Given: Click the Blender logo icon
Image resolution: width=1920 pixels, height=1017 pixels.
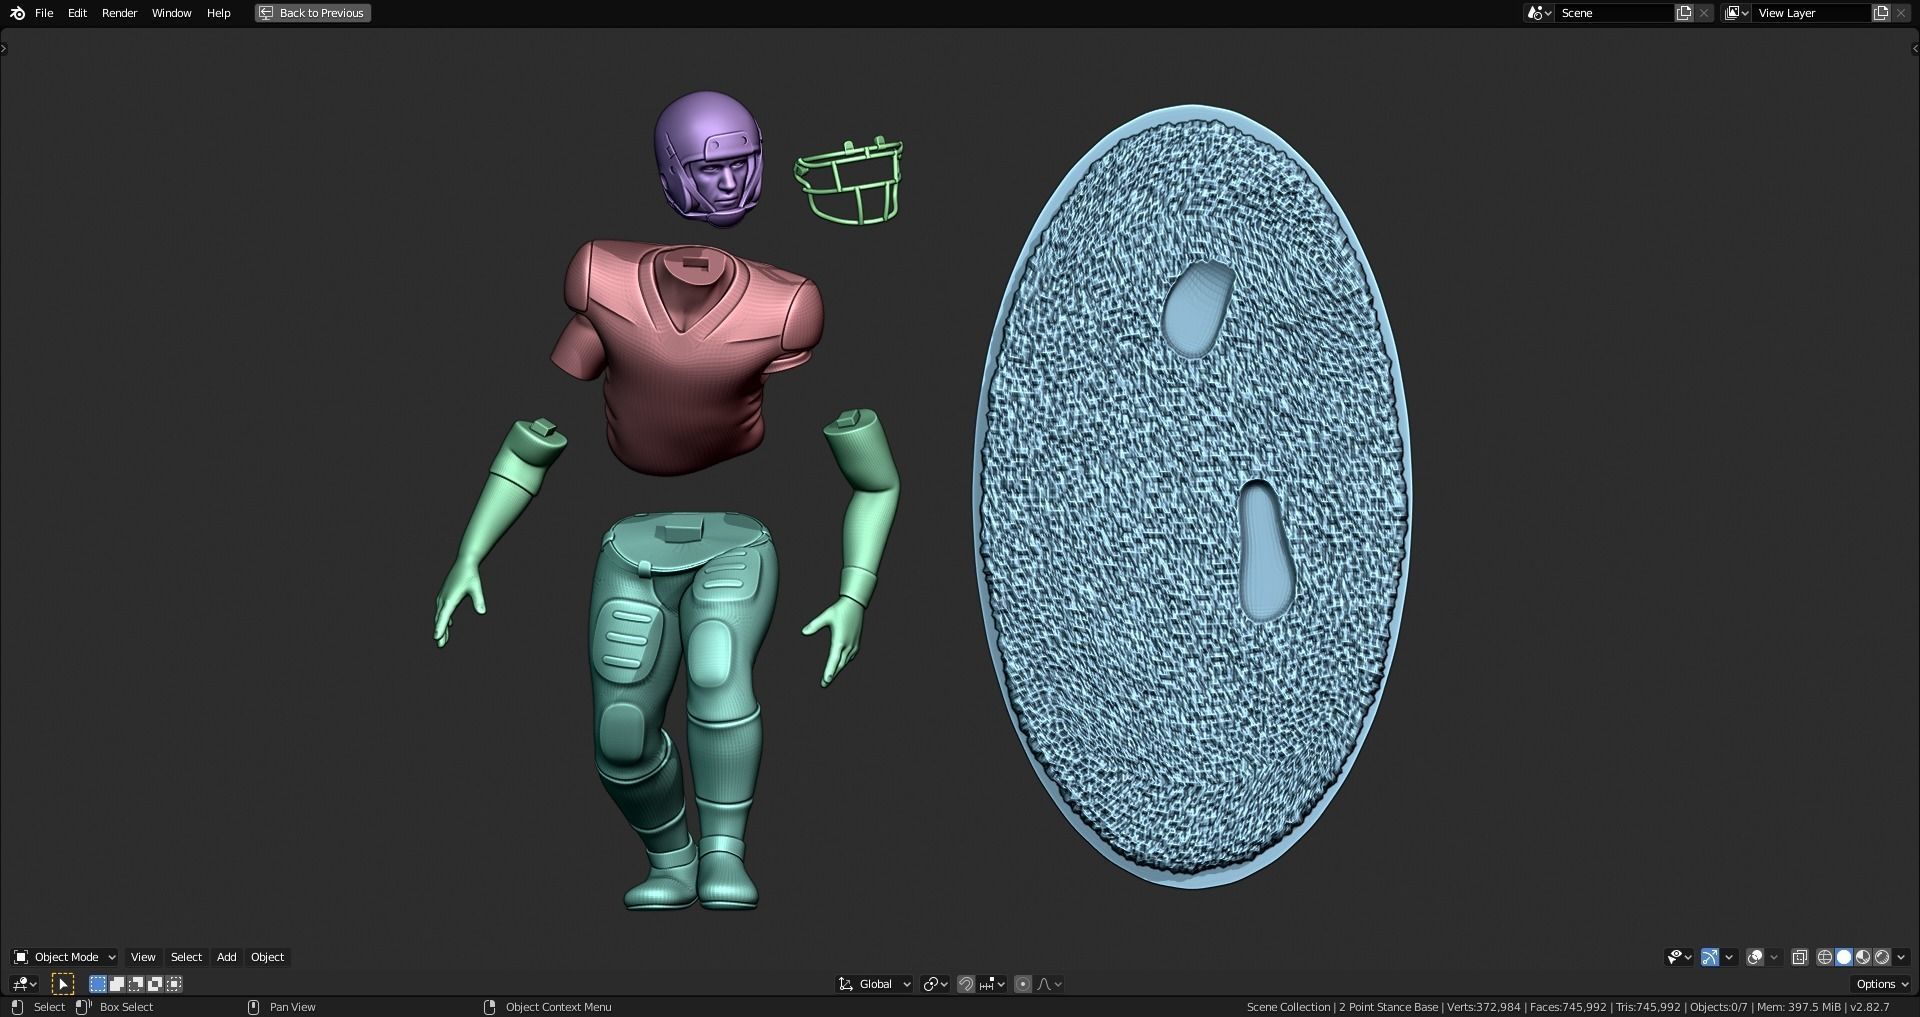Looking at the screenshot, I should point(17,13).
